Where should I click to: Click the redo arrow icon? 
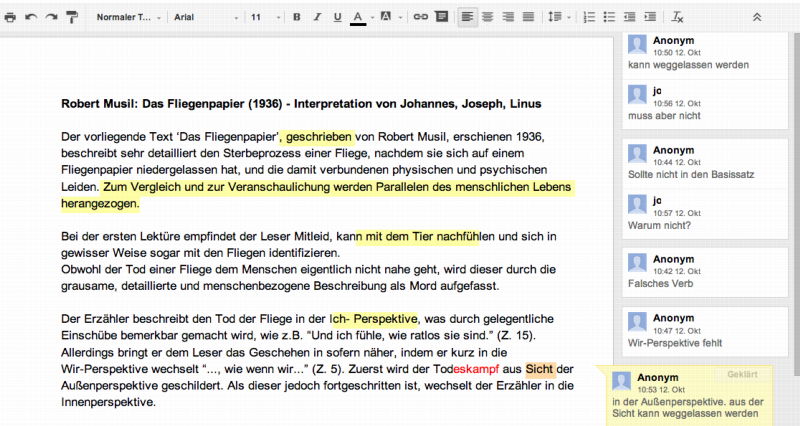tap(50, 17)
